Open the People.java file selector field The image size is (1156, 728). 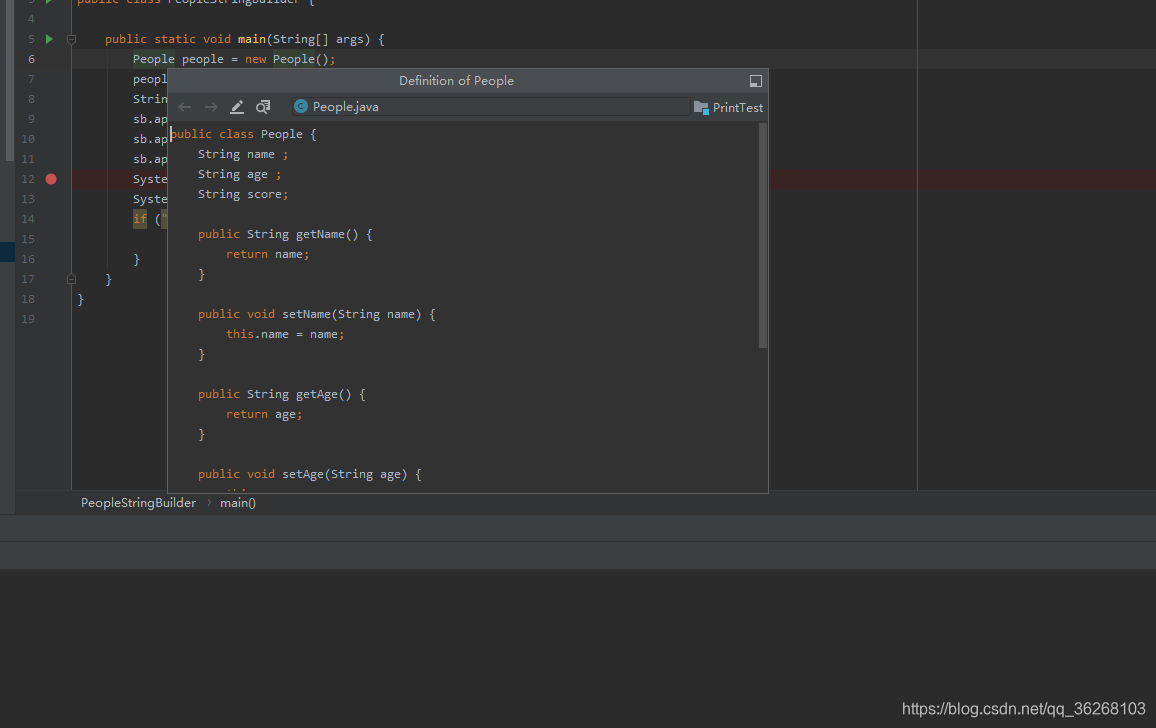point(490,106)
